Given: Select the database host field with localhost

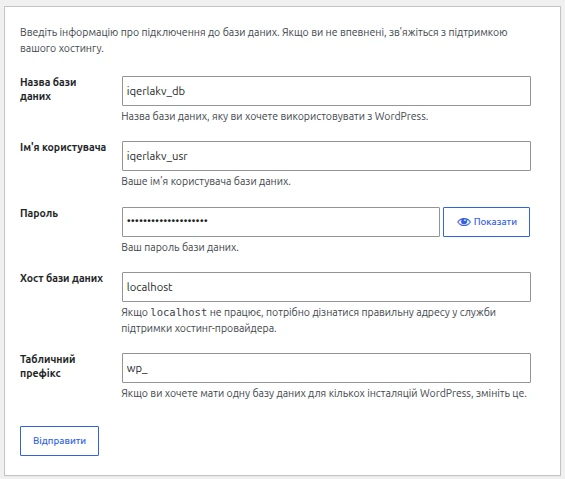Looking at the screenshot, I should coord(326,287).
